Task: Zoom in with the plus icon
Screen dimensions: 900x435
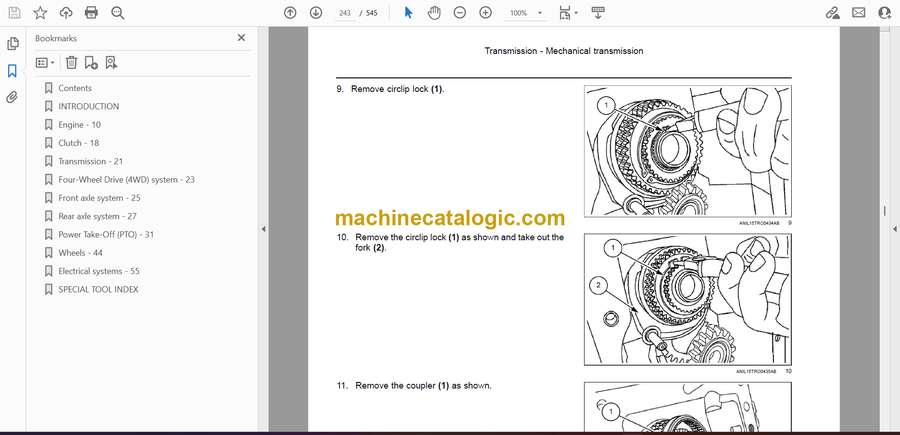Action: point(485,13)
